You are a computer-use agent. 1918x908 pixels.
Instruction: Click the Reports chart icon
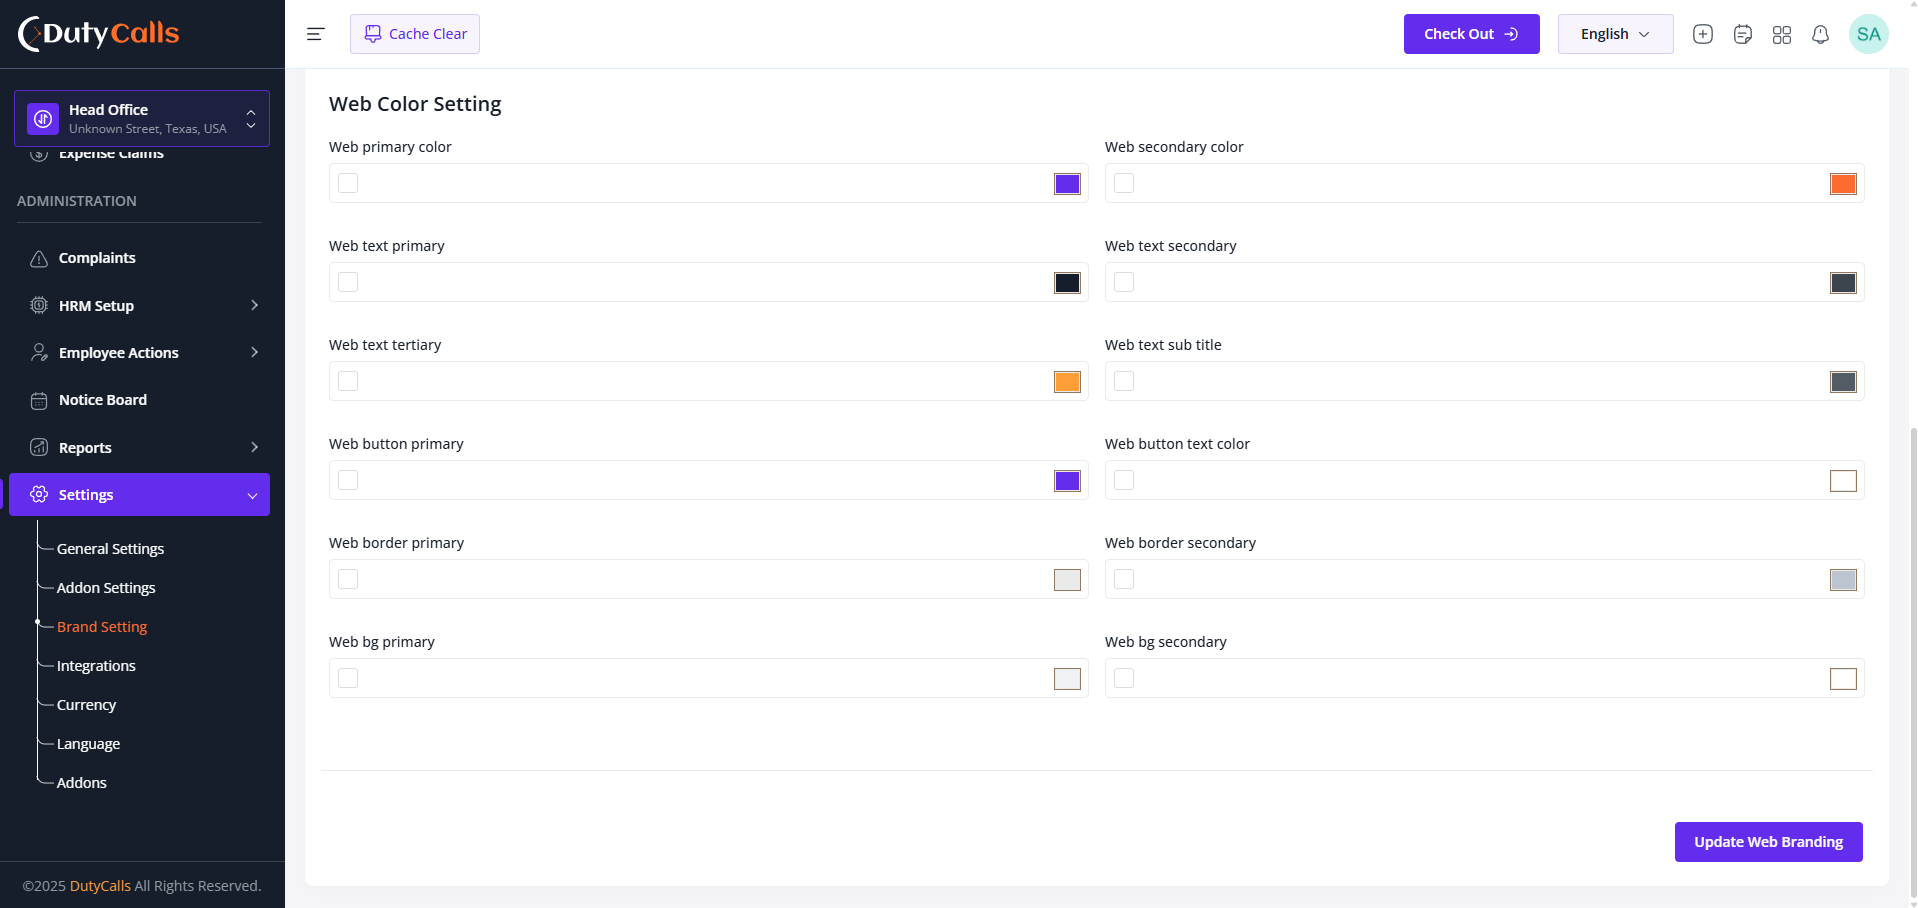[x=39, y=447]
